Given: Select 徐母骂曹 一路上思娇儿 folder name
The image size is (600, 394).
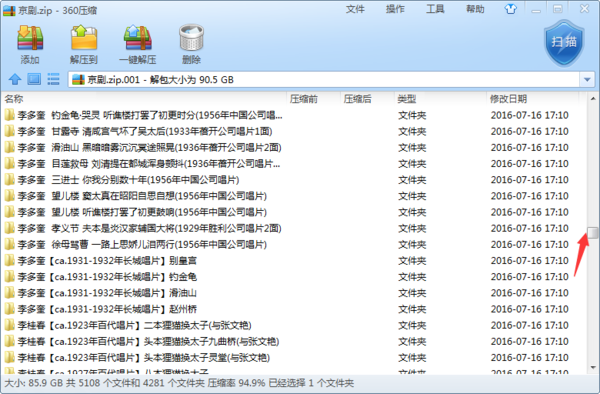Looking at the screenshot, I should (x=142, y=244).
